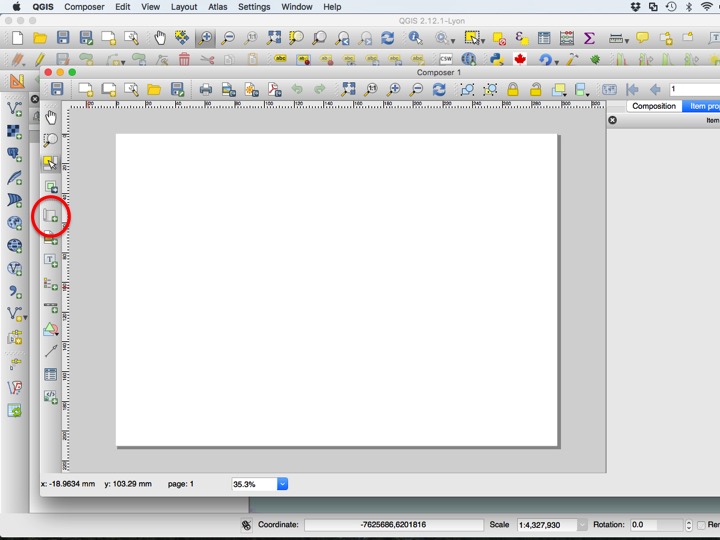
Task: Open the Scale combo box dropdown
Action: click(x=582, y=524)
